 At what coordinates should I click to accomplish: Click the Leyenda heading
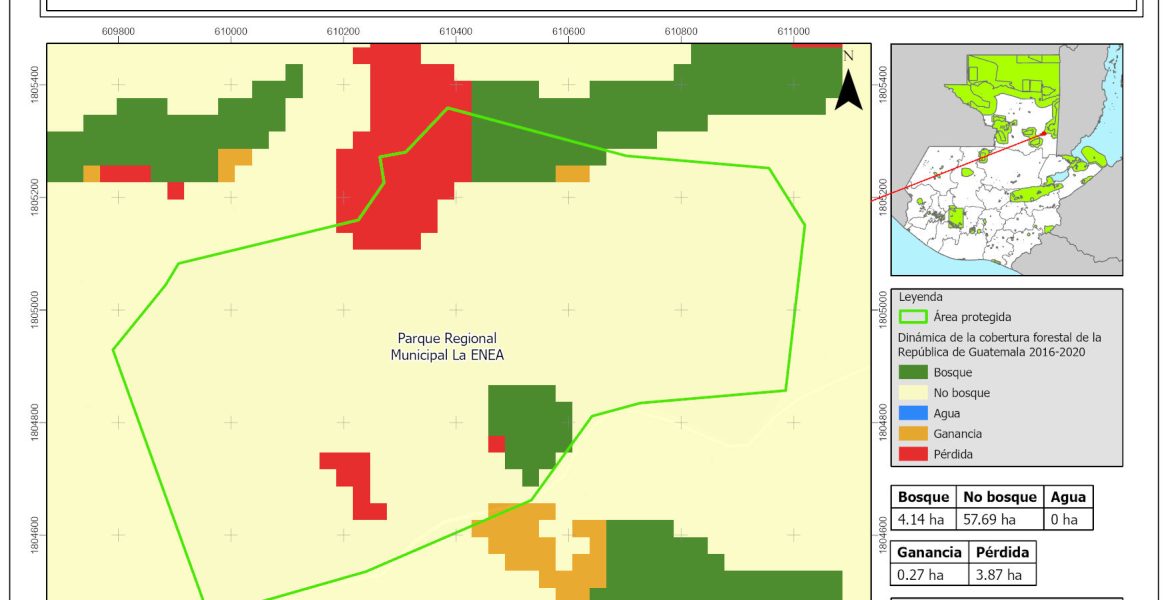921,297
